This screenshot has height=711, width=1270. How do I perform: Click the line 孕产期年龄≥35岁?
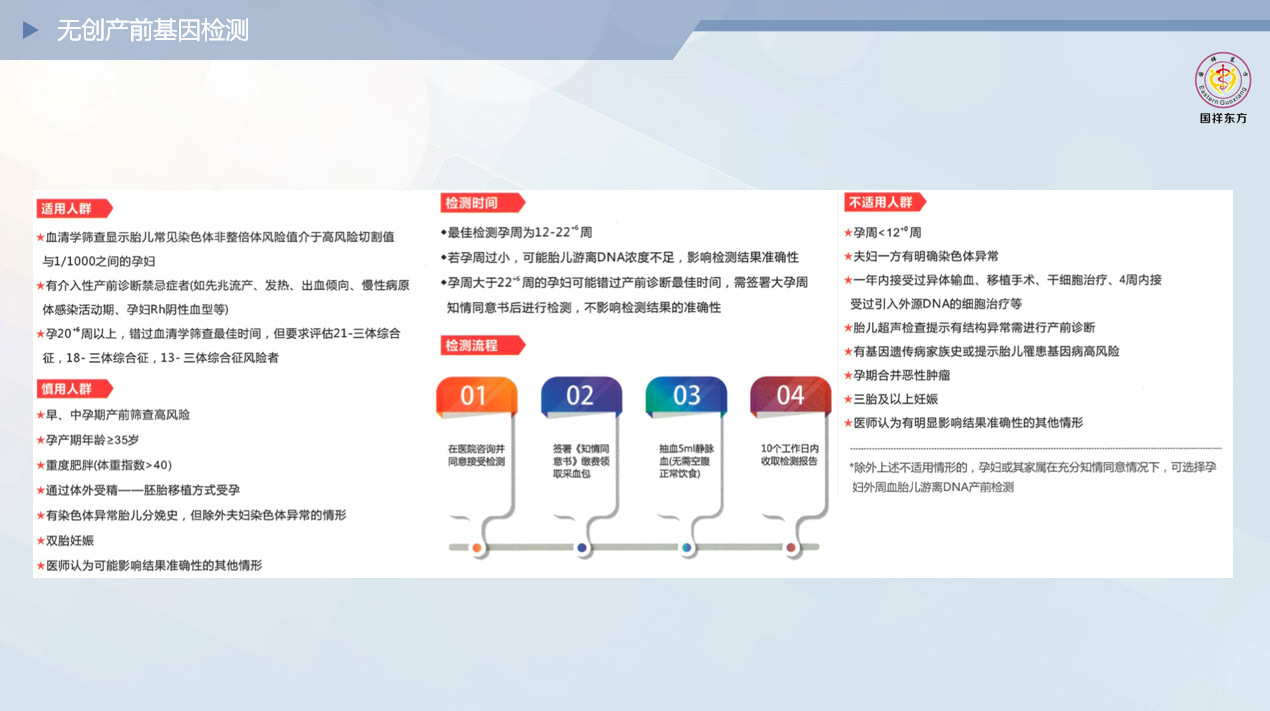(87, 440)
